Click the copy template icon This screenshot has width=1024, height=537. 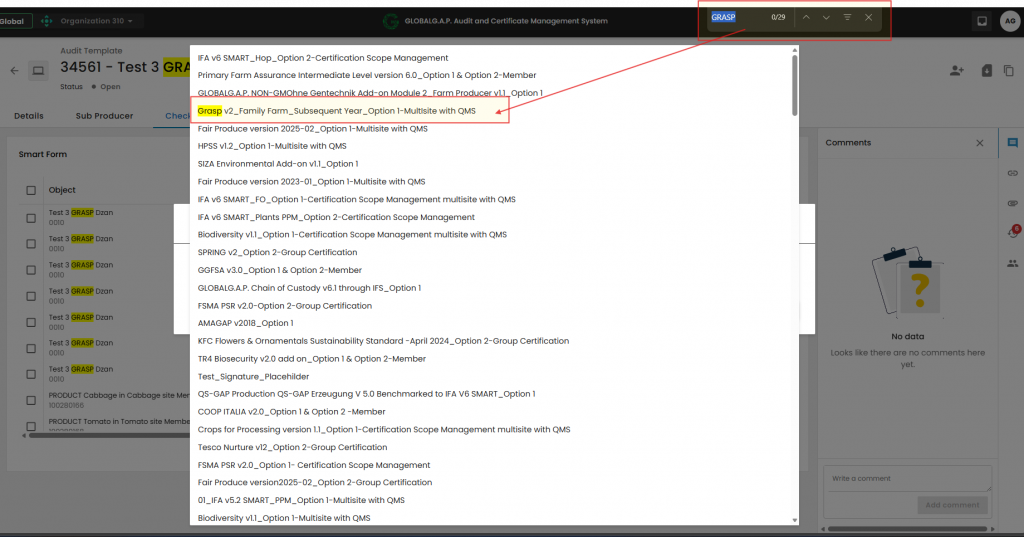(1008, 70)
